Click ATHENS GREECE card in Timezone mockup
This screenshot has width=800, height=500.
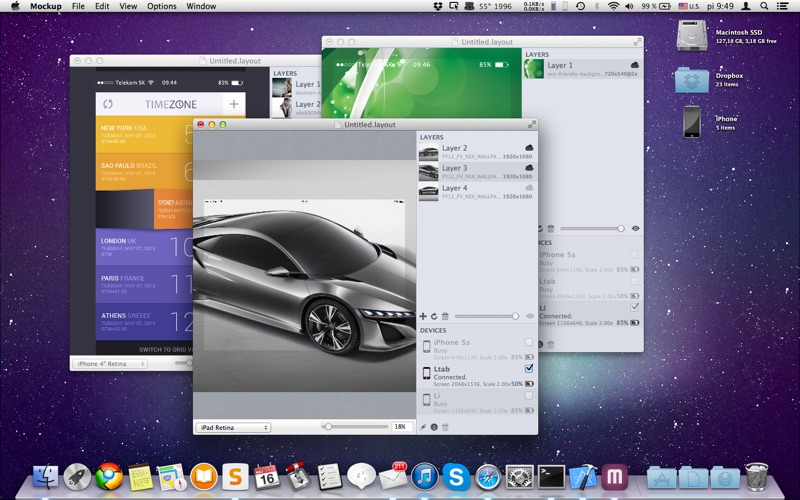coord(144,322)
